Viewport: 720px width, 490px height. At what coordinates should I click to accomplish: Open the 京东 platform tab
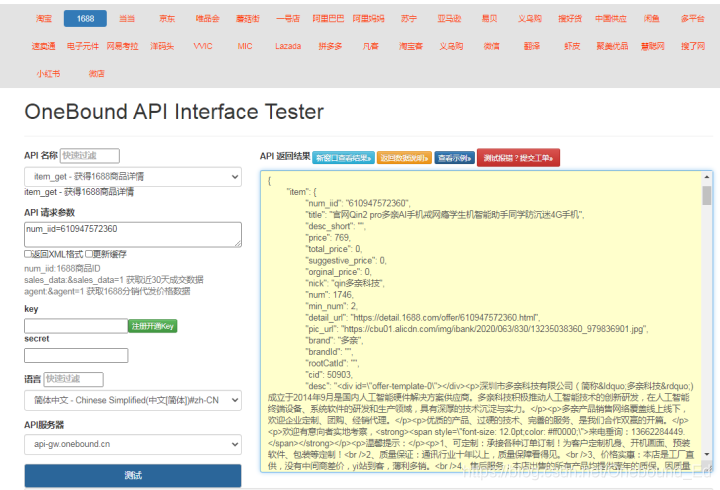(x=167, y=18)
